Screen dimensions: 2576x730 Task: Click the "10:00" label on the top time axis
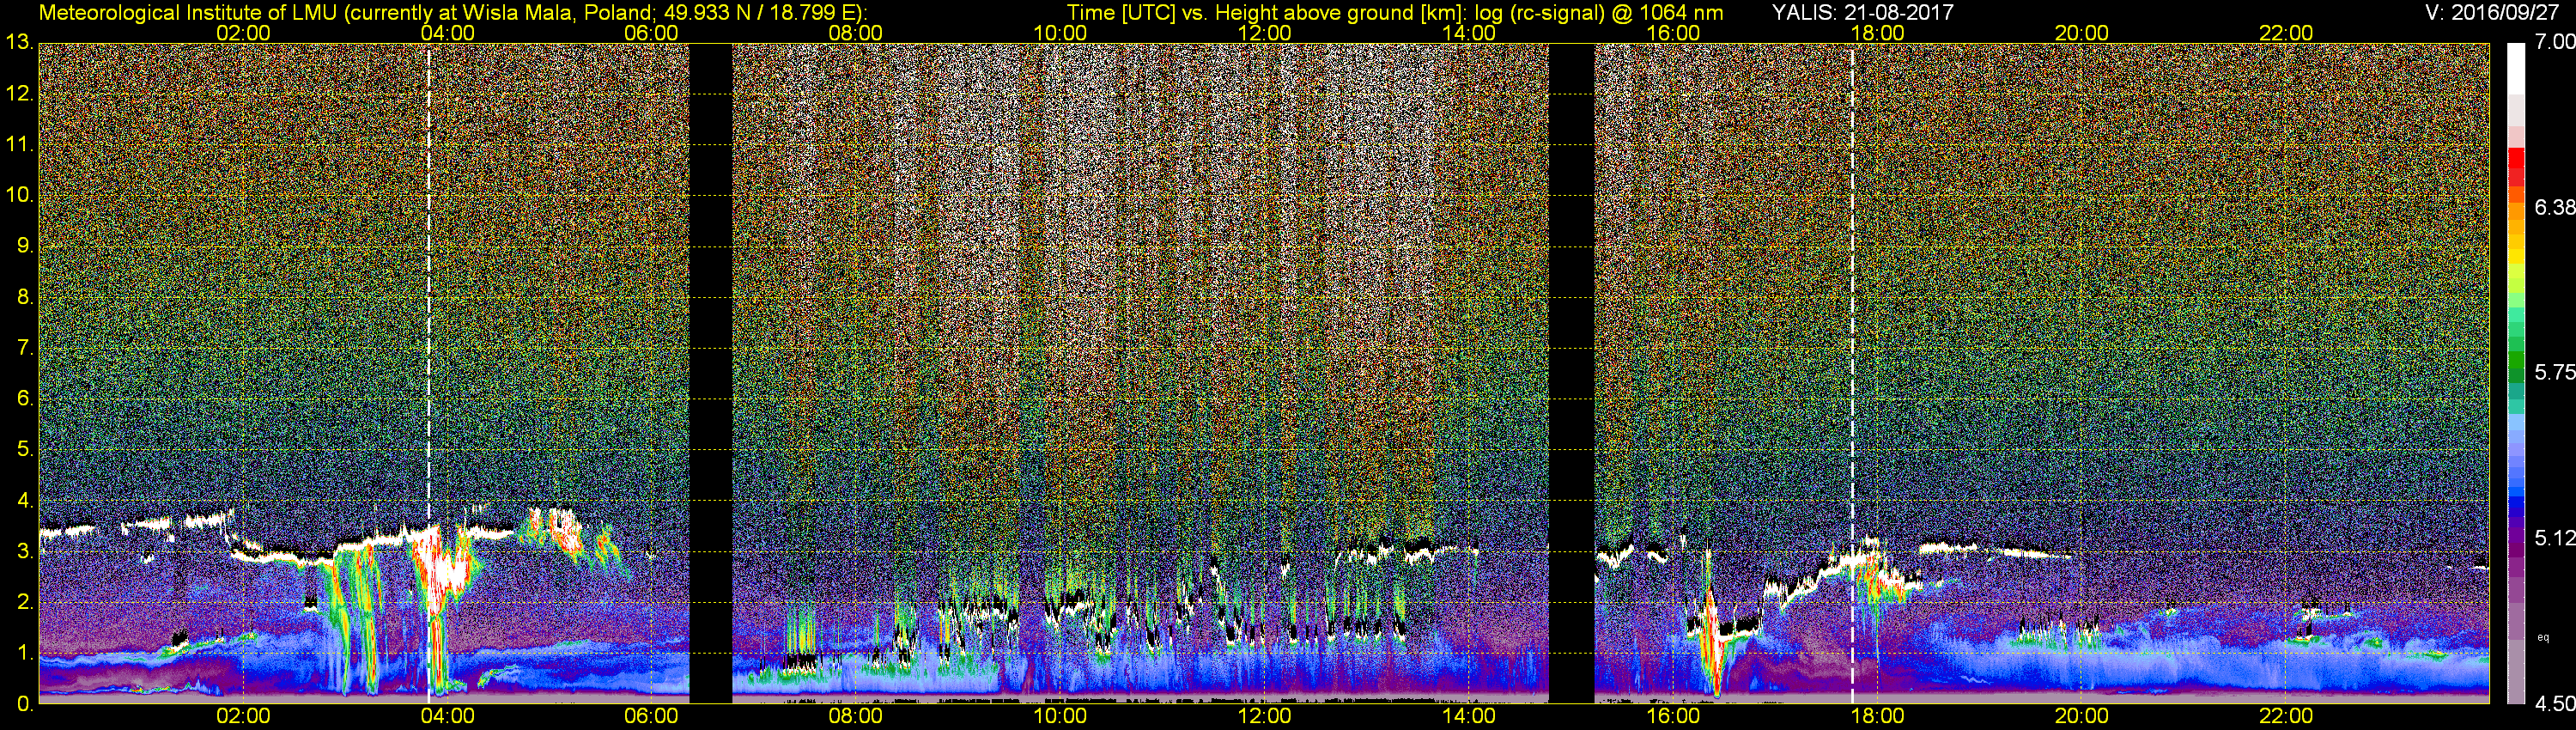[x=1060, y=33]
